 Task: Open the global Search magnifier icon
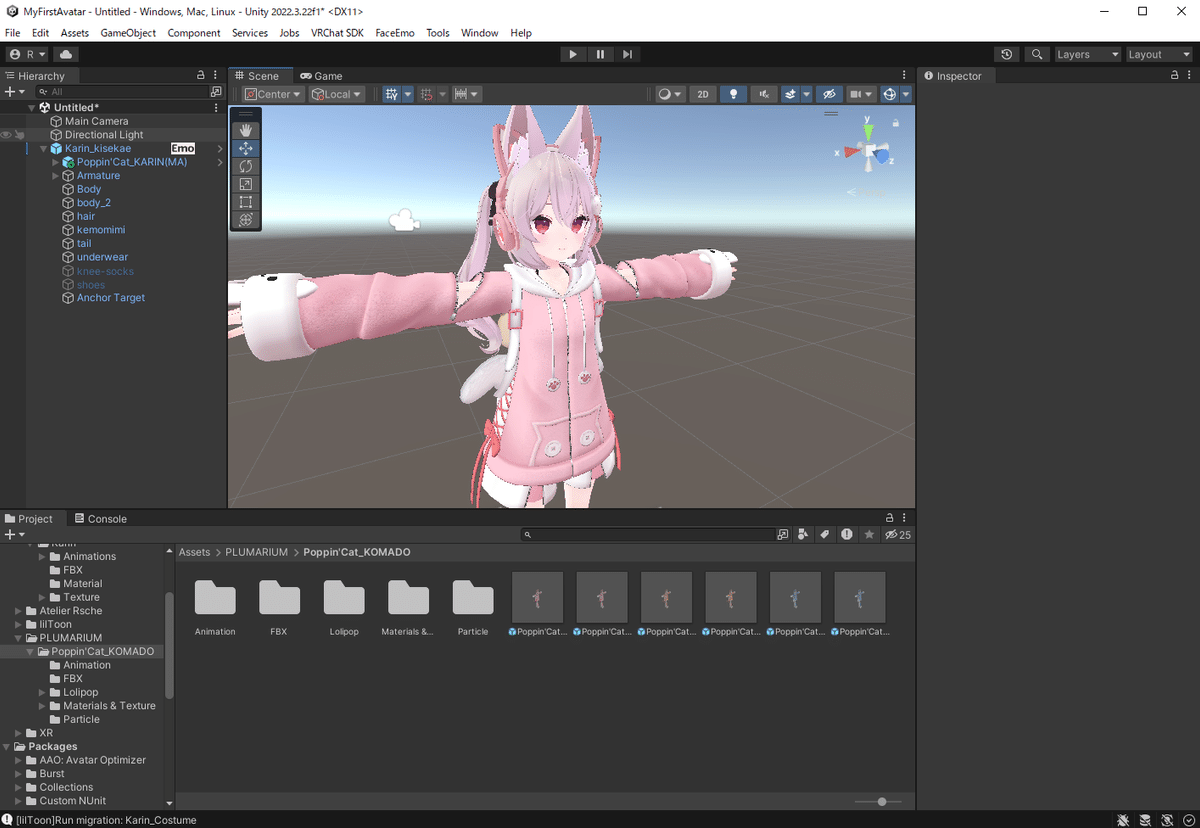1037,54
